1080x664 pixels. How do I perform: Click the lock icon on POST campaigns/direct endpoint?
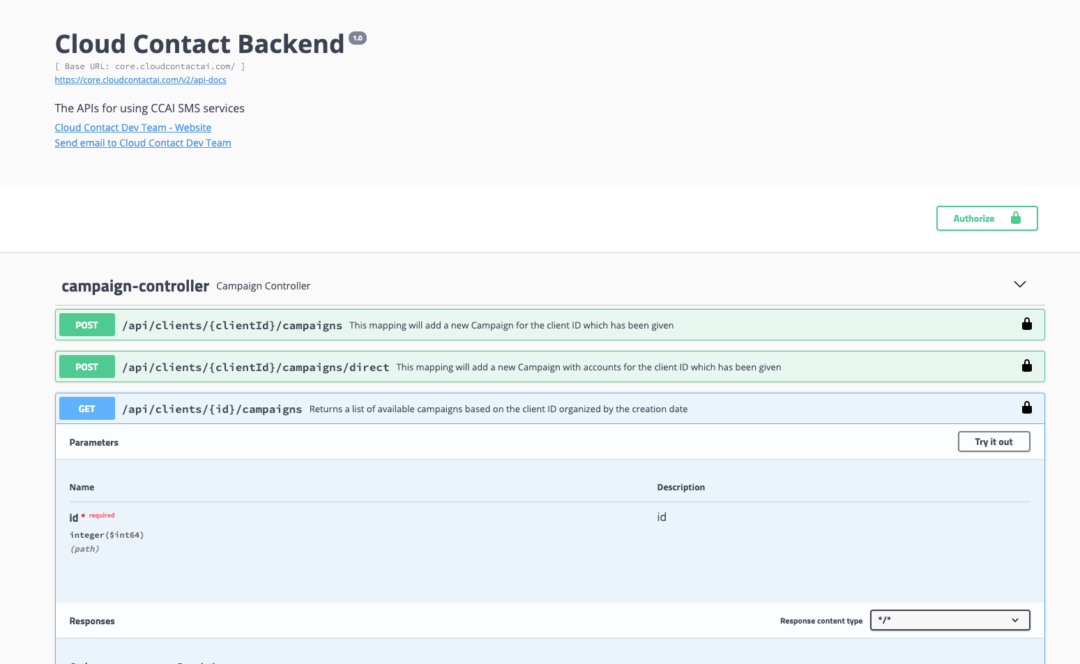click(1026, 365)
